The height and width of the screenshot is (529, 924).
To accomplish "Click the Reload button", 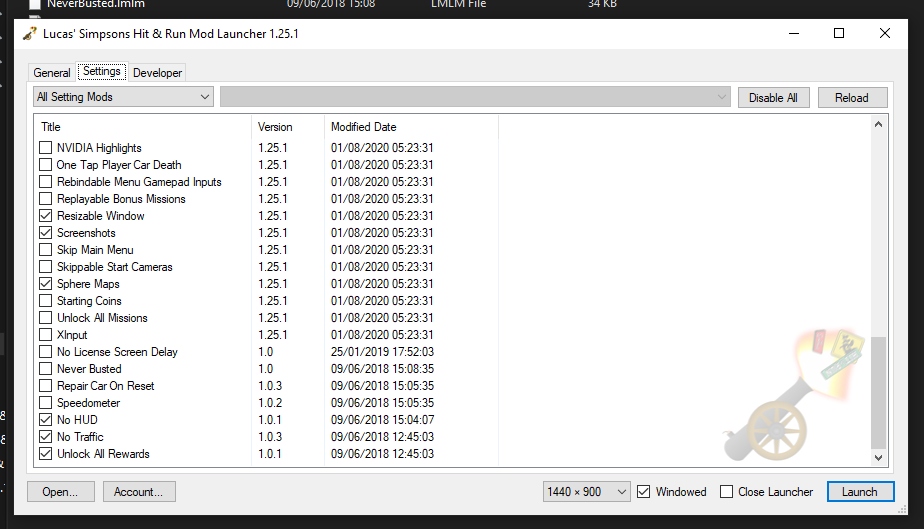I will pos(852,98).
